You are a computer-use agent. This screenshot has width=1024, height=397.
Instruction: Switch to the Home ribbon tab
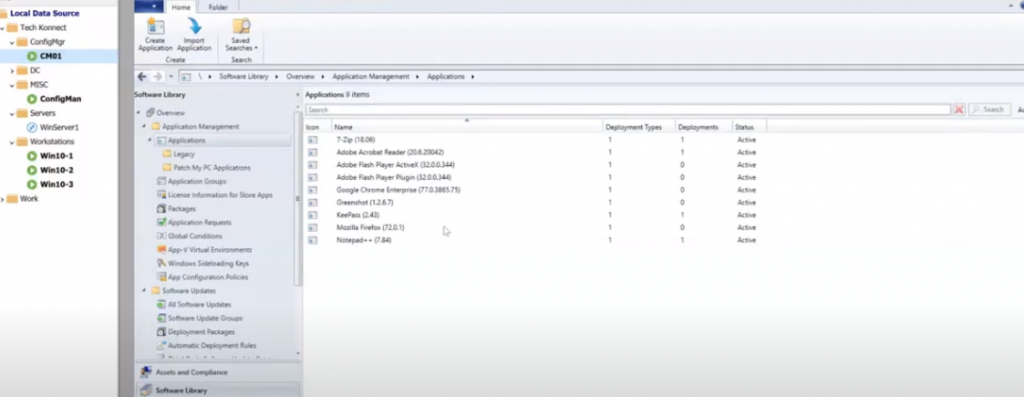[181, 7]
